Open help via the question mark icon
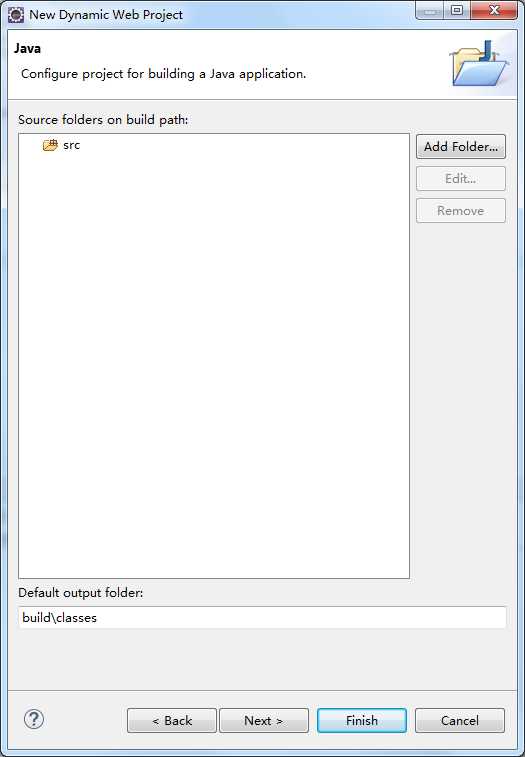Screen dimensions: 525x757 click(x=34, y=719)
